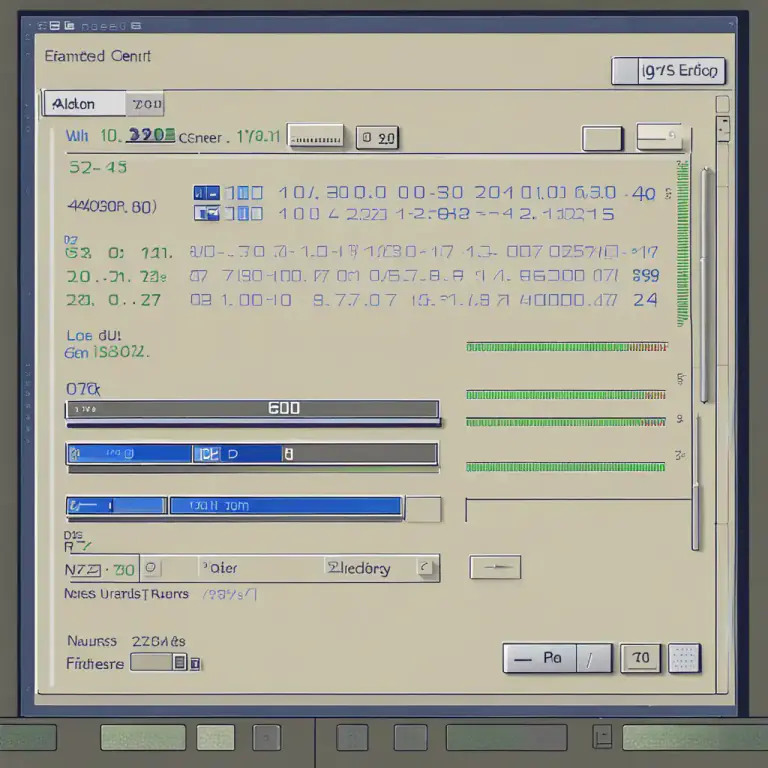768x768 pixels.
Task: Click the blue "0a n 1om" bar
Action: pos(286,505)
